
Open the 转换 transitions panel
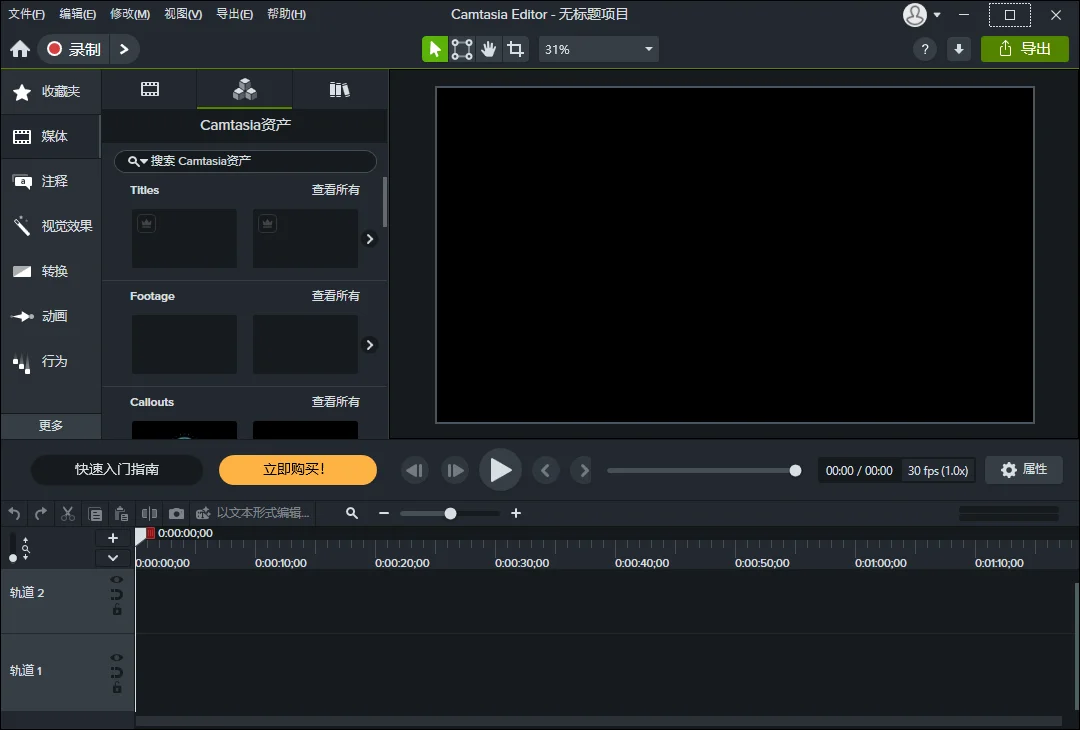coord(51,271)
